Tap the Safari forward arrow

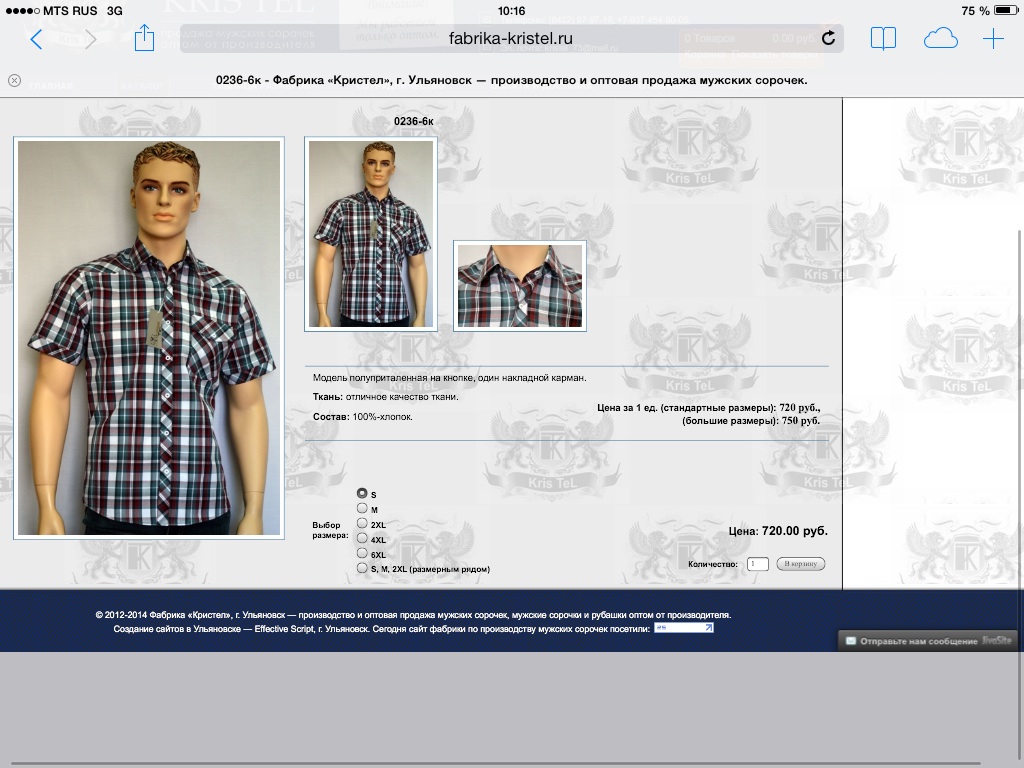pos(90,39)
